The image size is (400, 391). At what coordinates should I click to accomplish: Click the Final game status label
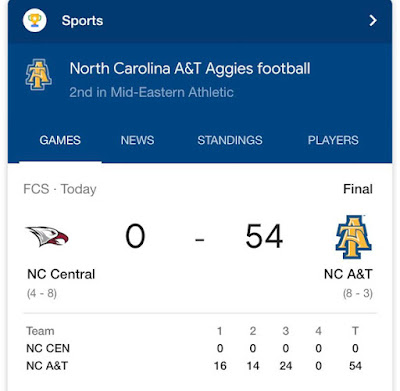point(358,189)
